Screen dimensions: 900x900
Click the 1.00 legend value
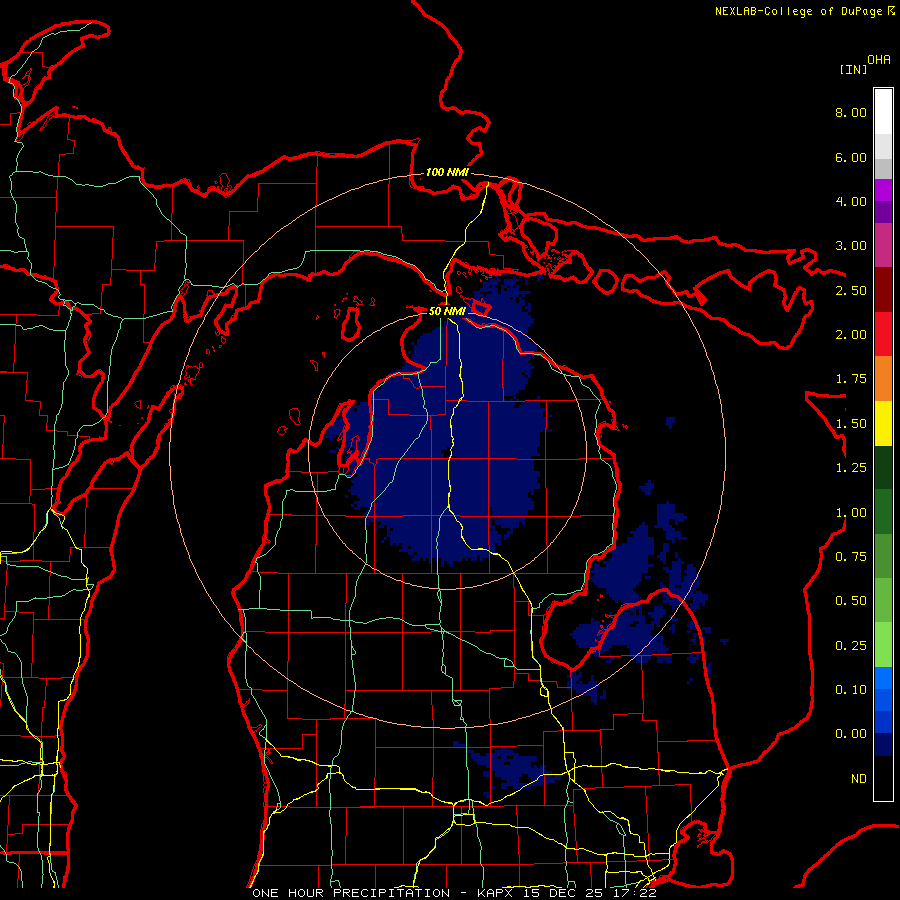coord(851,513)
